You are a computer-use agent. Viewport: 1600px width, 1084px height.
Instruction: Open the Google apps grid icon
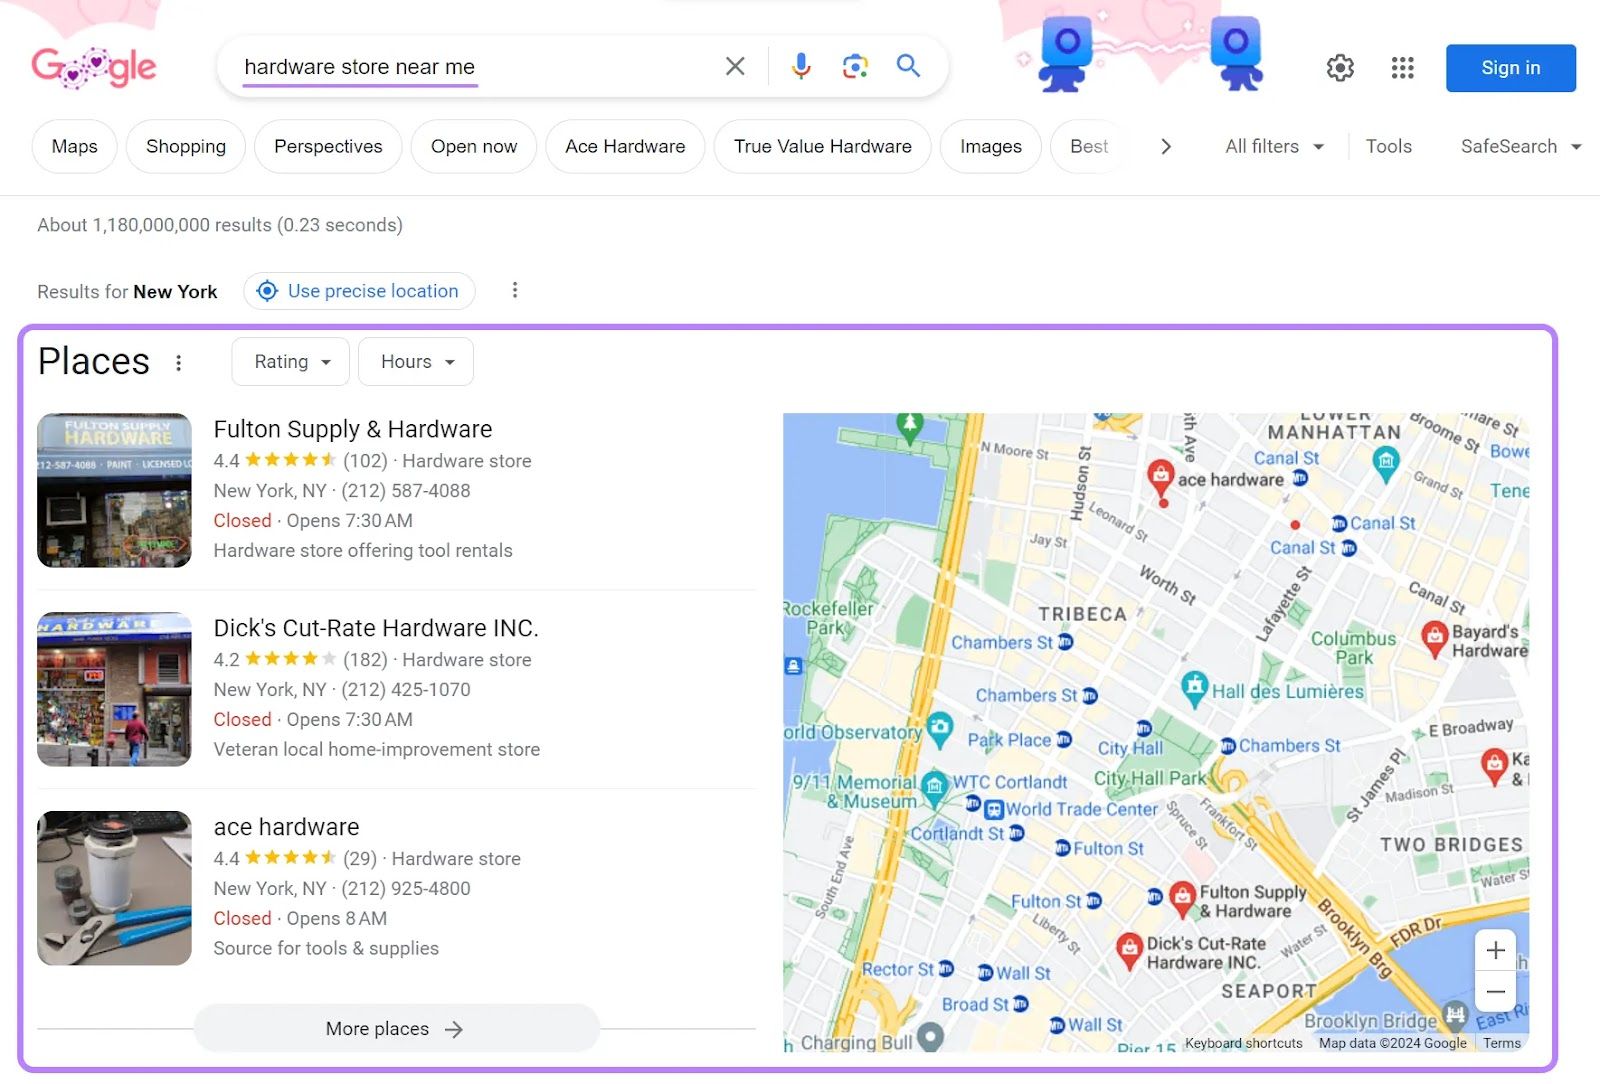click(1402, 68)
